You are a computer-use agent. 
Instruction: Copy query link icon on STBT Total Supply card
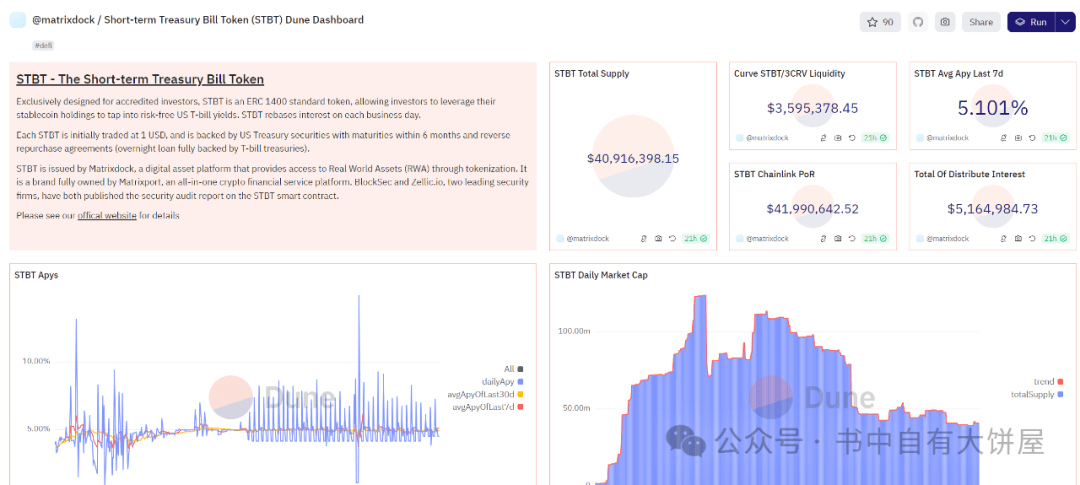643,238
